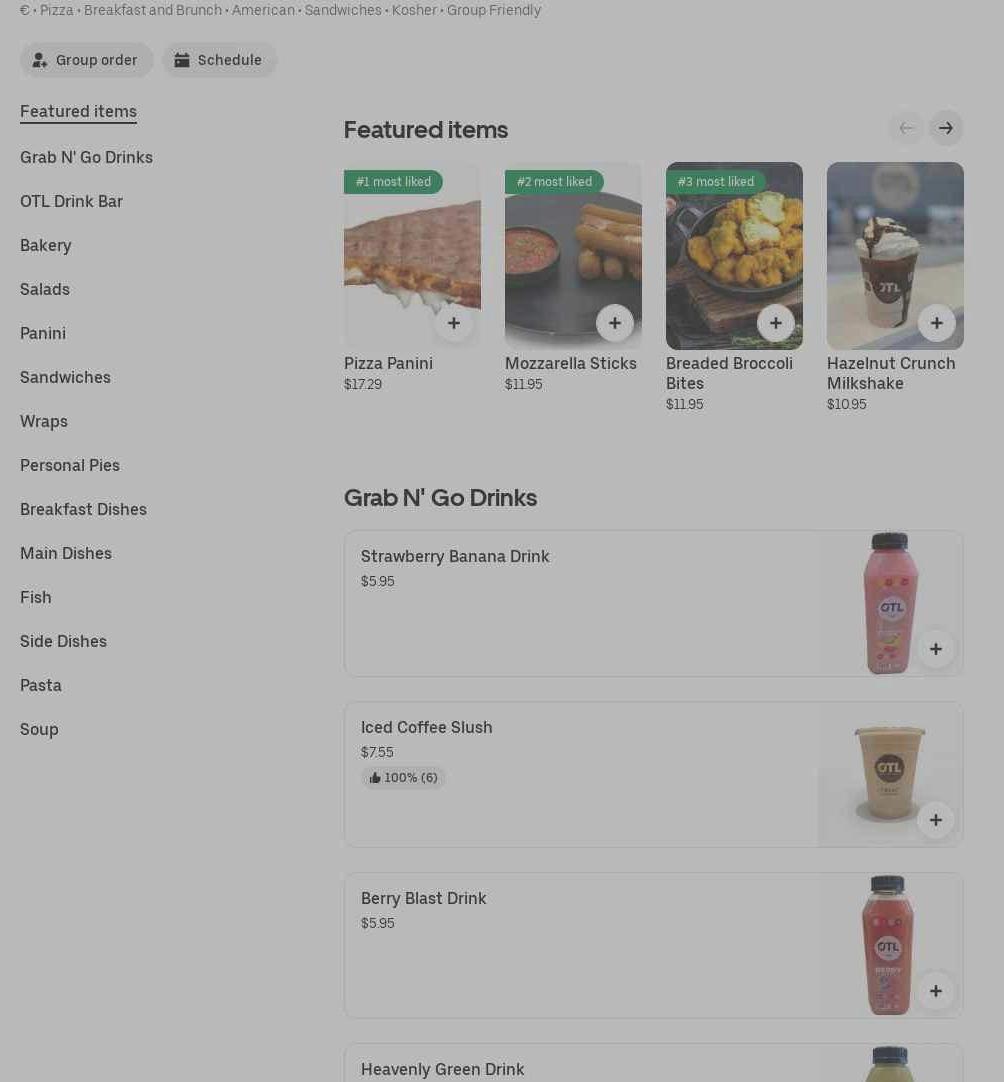This screenshot has height=1082, width=1004.
Task: Go back with featured items left arrow
Action: click(906, 128)
